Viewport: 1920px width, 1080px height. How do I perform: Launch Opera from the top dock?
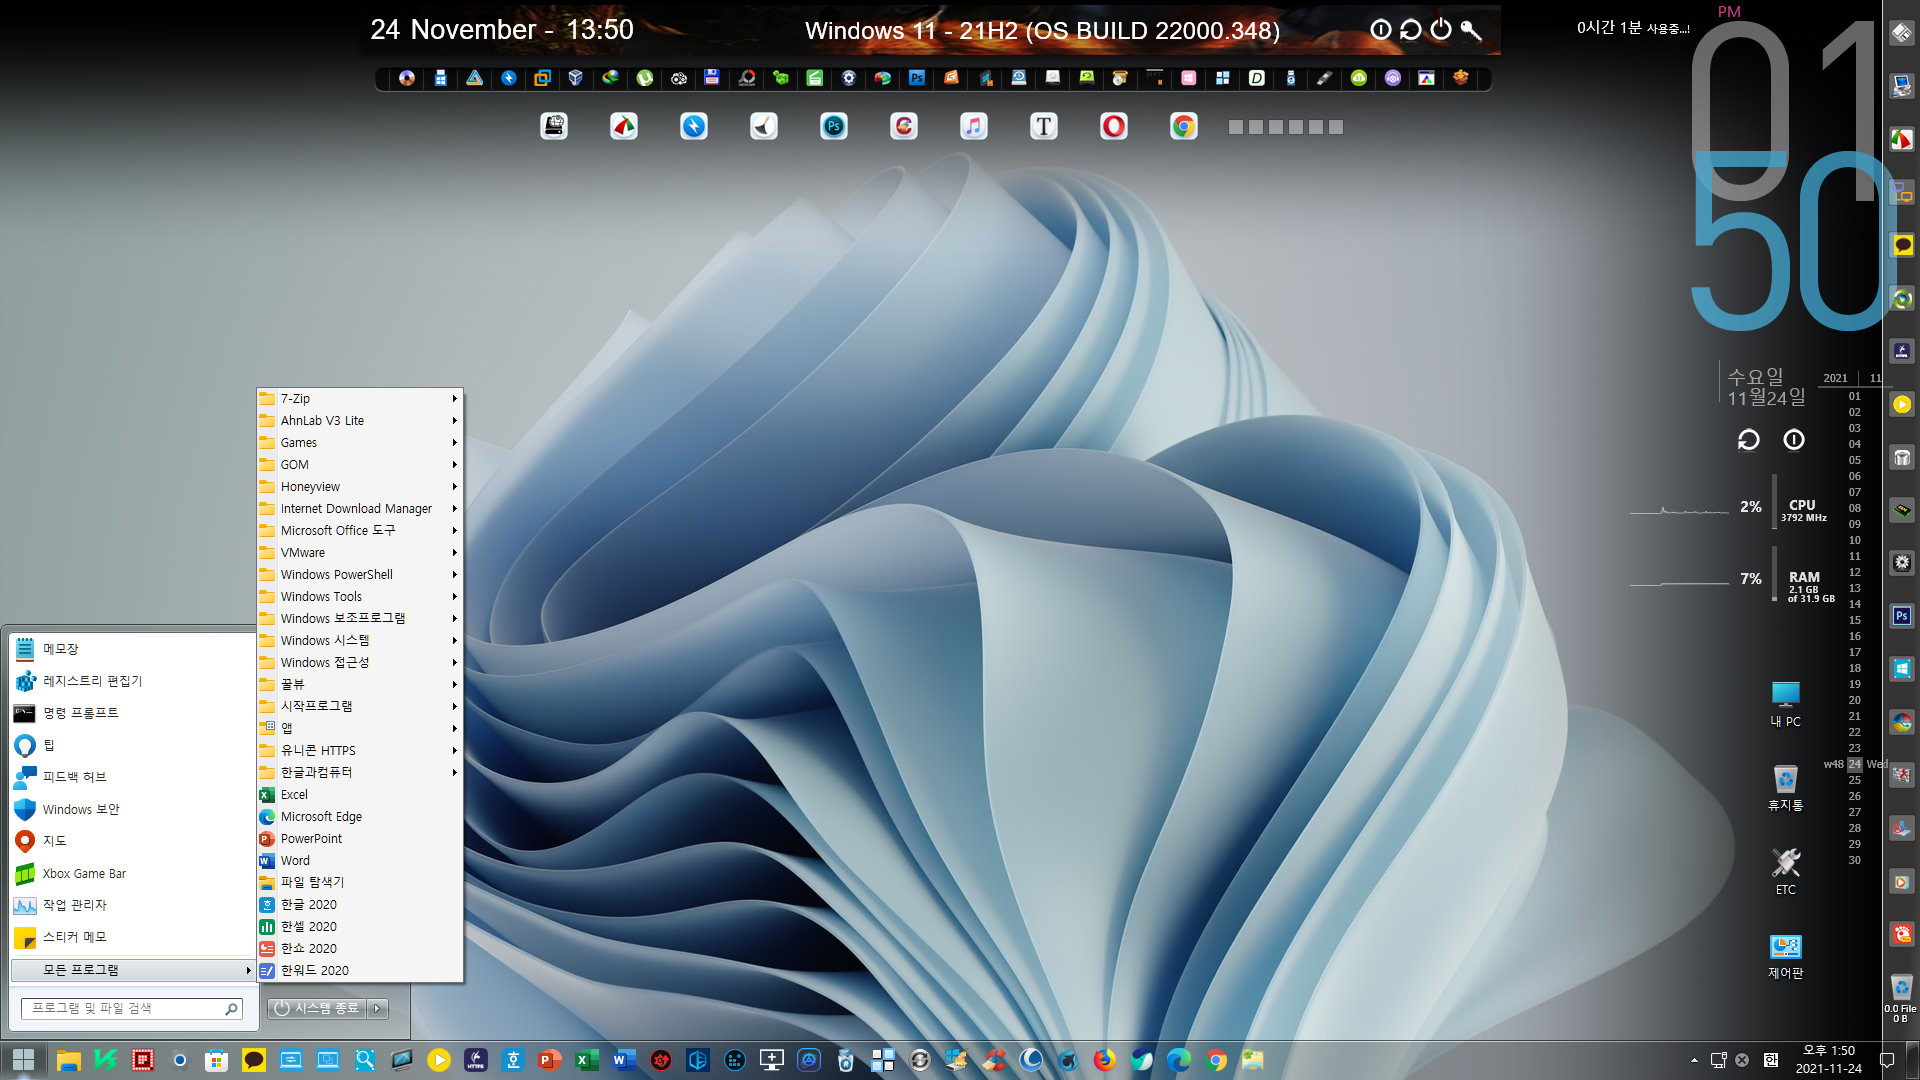click(1114, 126)
